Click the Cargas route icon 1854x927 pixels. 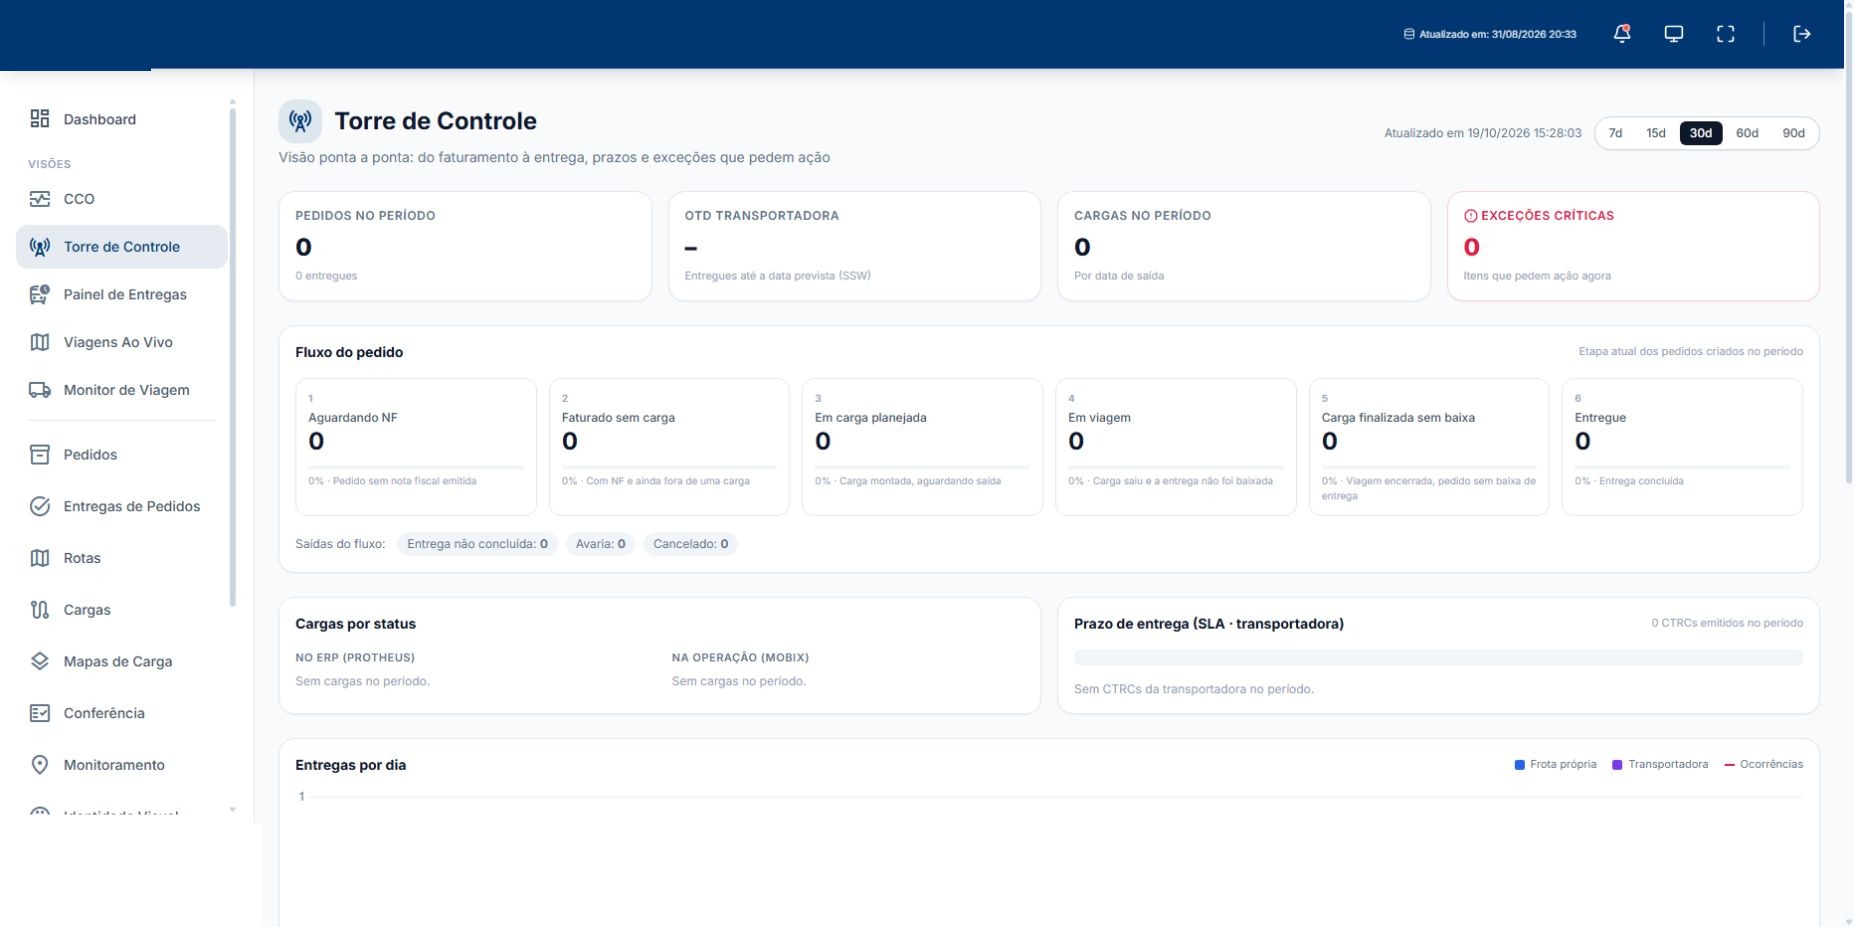[40, 610]
